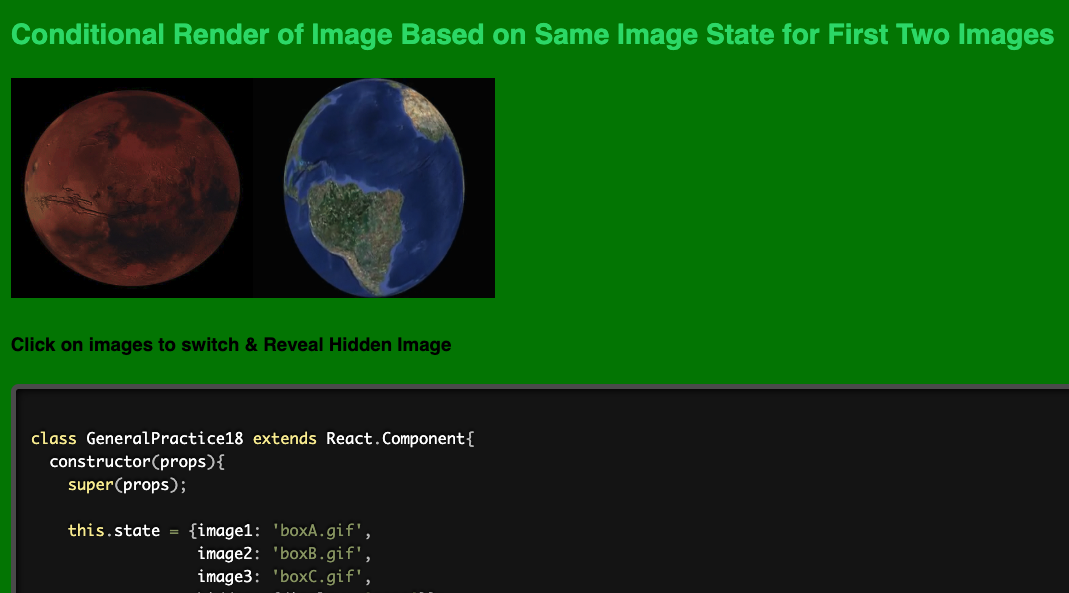Click the Mars planet image
The image size is (1069, 593).
click(132, 188)
